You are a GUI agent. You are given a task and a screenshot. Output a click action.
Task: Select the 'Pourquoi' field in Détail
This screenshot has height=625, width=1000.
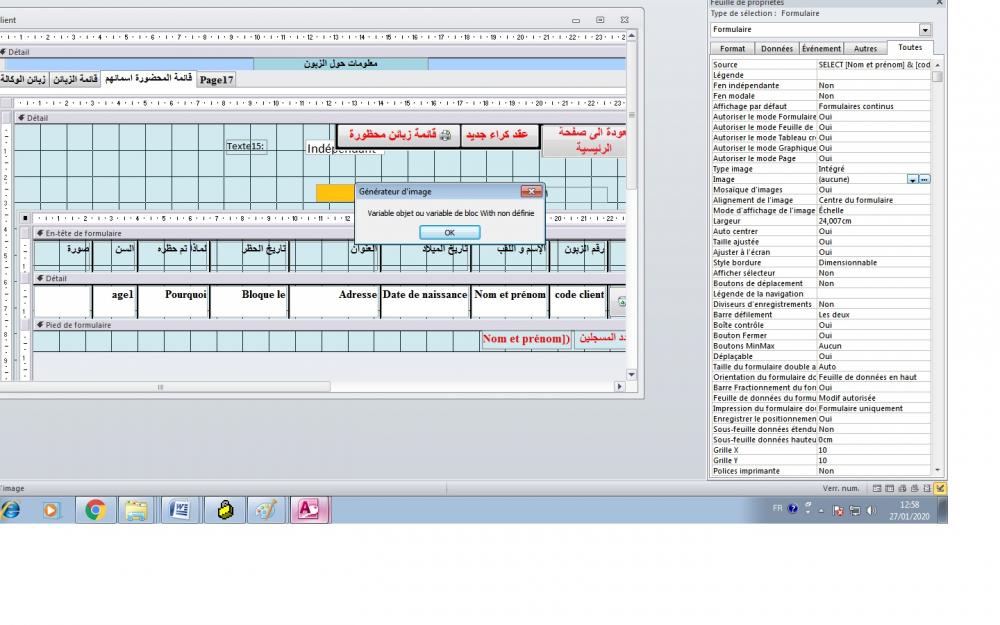[173, 302]
